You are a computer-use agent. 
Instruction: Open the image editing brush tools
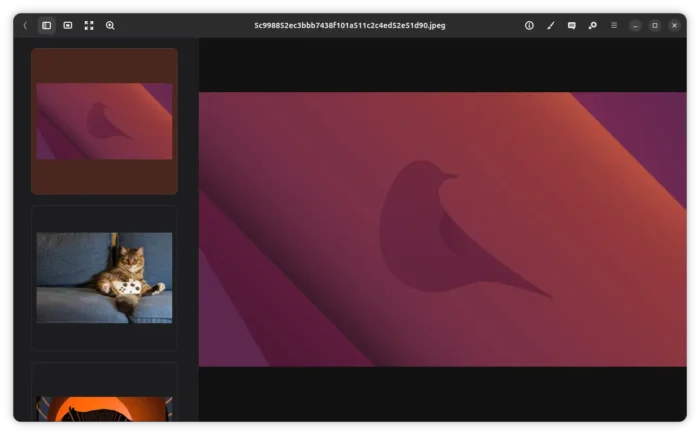coord(550,25)
